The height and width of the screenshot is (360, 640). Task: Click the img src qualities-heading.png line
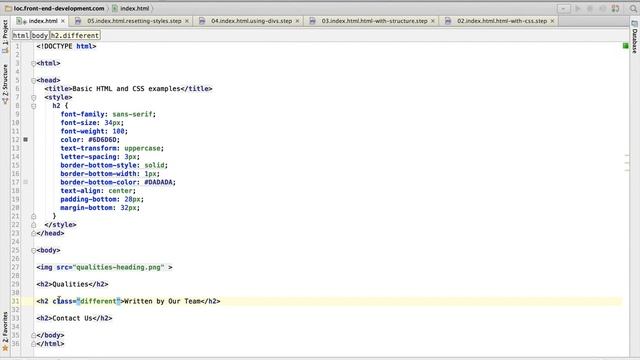(x=104, y=267)
